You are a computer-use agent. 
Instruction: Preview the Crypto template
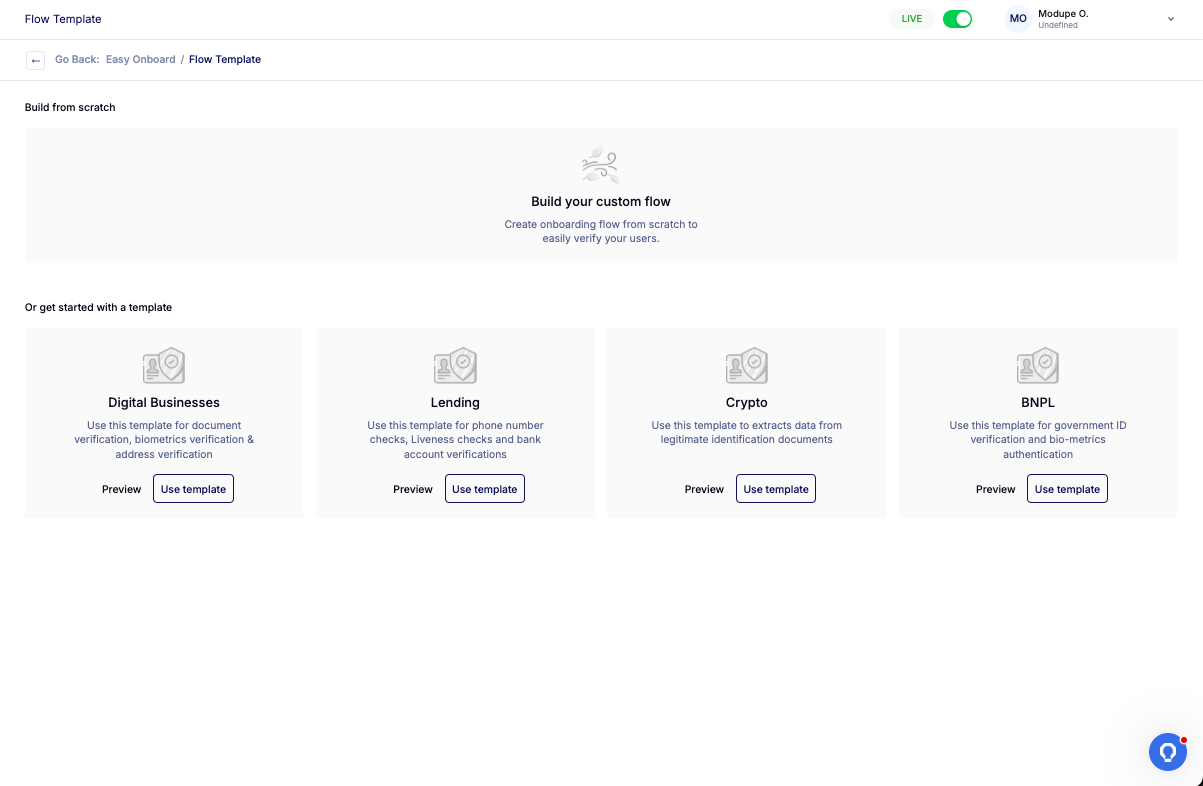[x=704, y=489]
